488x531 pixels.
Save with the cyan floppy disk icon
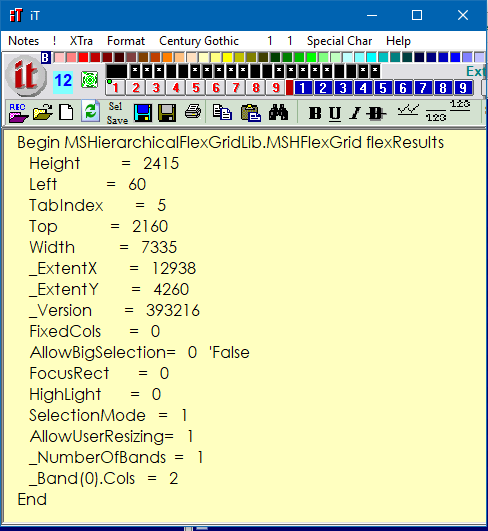[143, 113]
